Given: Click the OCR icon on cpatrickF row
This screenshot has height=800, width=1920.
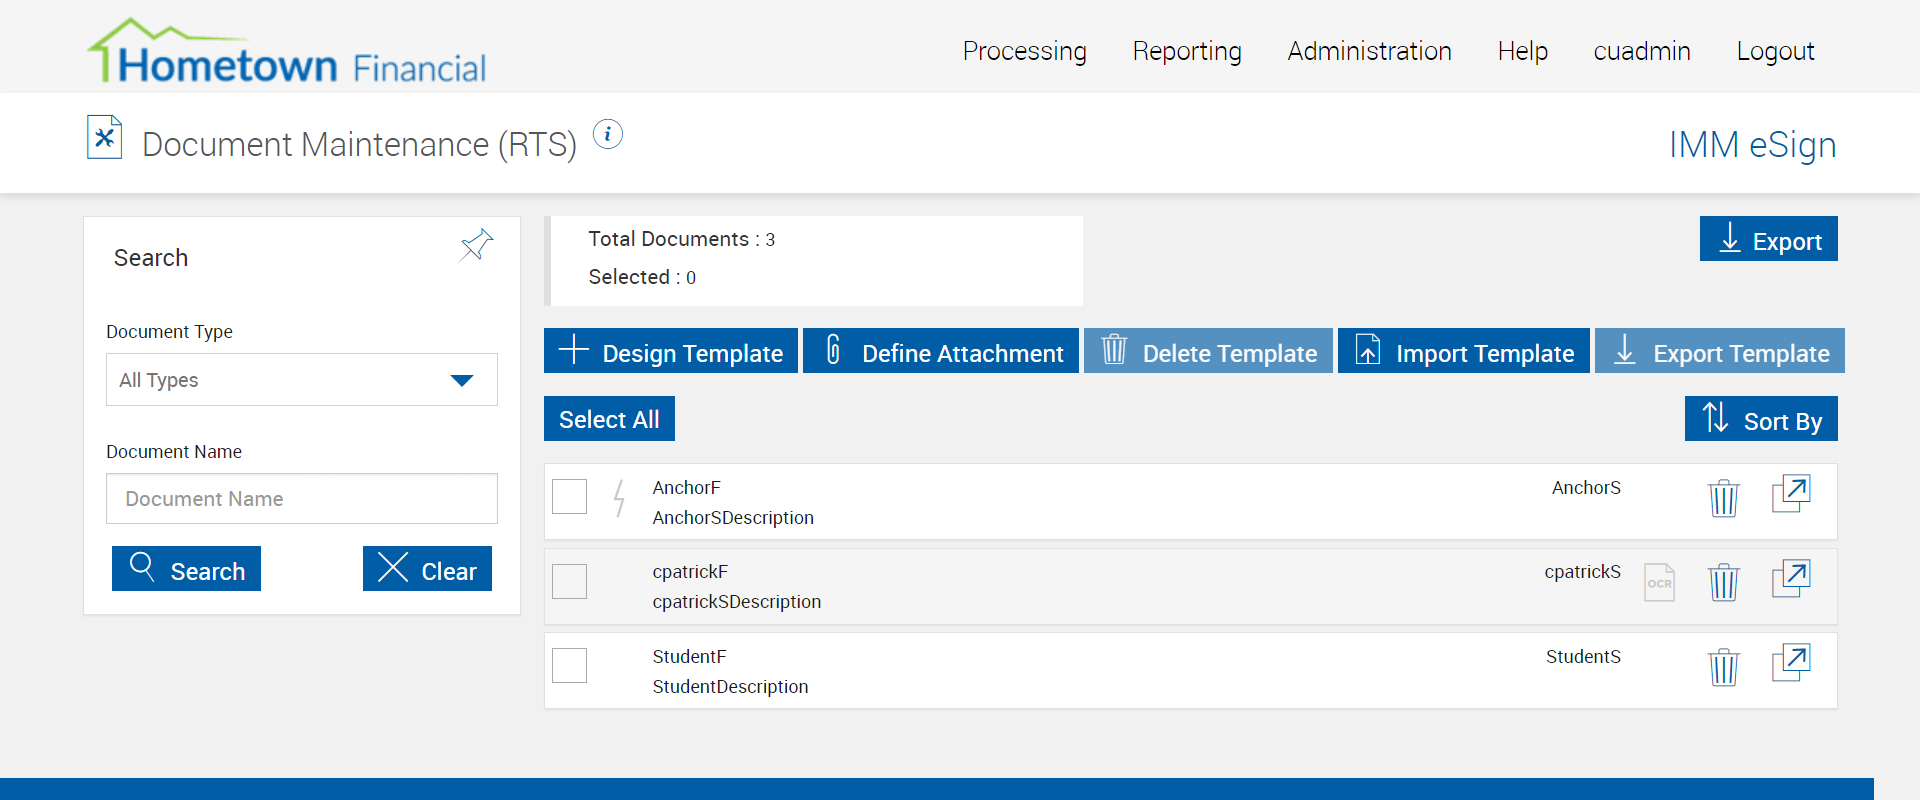Looking at the screenshot, I should point(1659,582).
